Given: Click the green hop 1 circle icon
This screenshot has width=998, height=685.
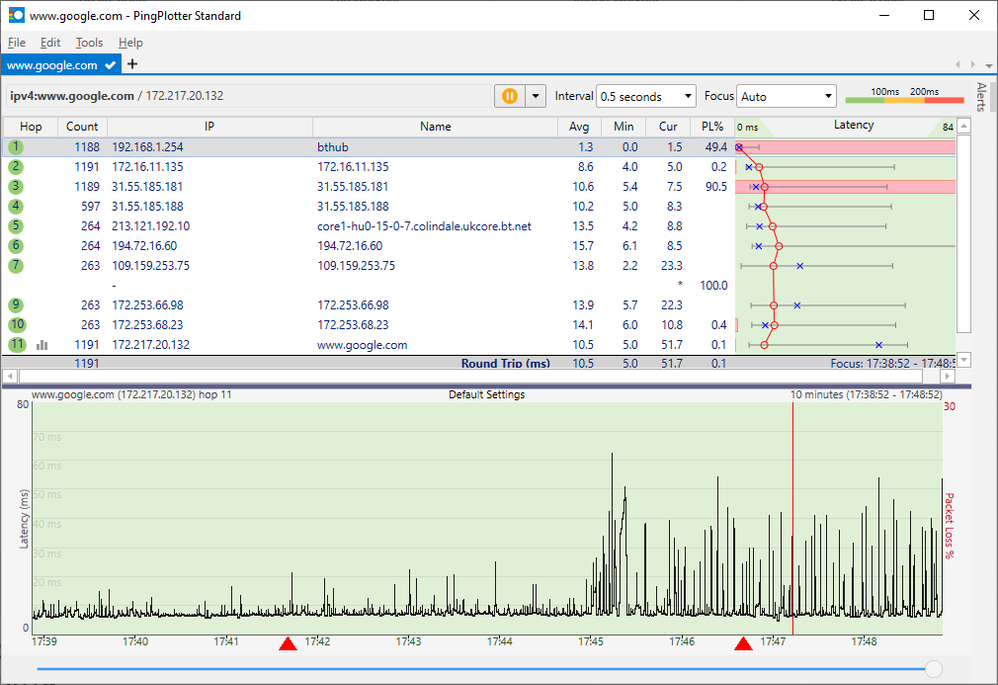Looking at the screenshot, I should (x=16, y=147).
